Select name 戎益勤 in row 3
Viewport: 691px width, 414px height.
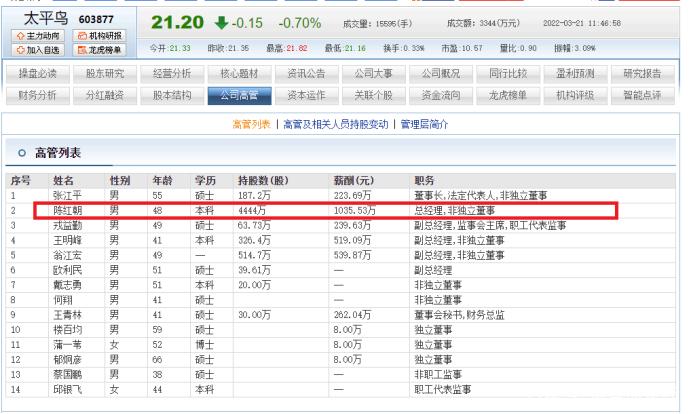(67, 225)
